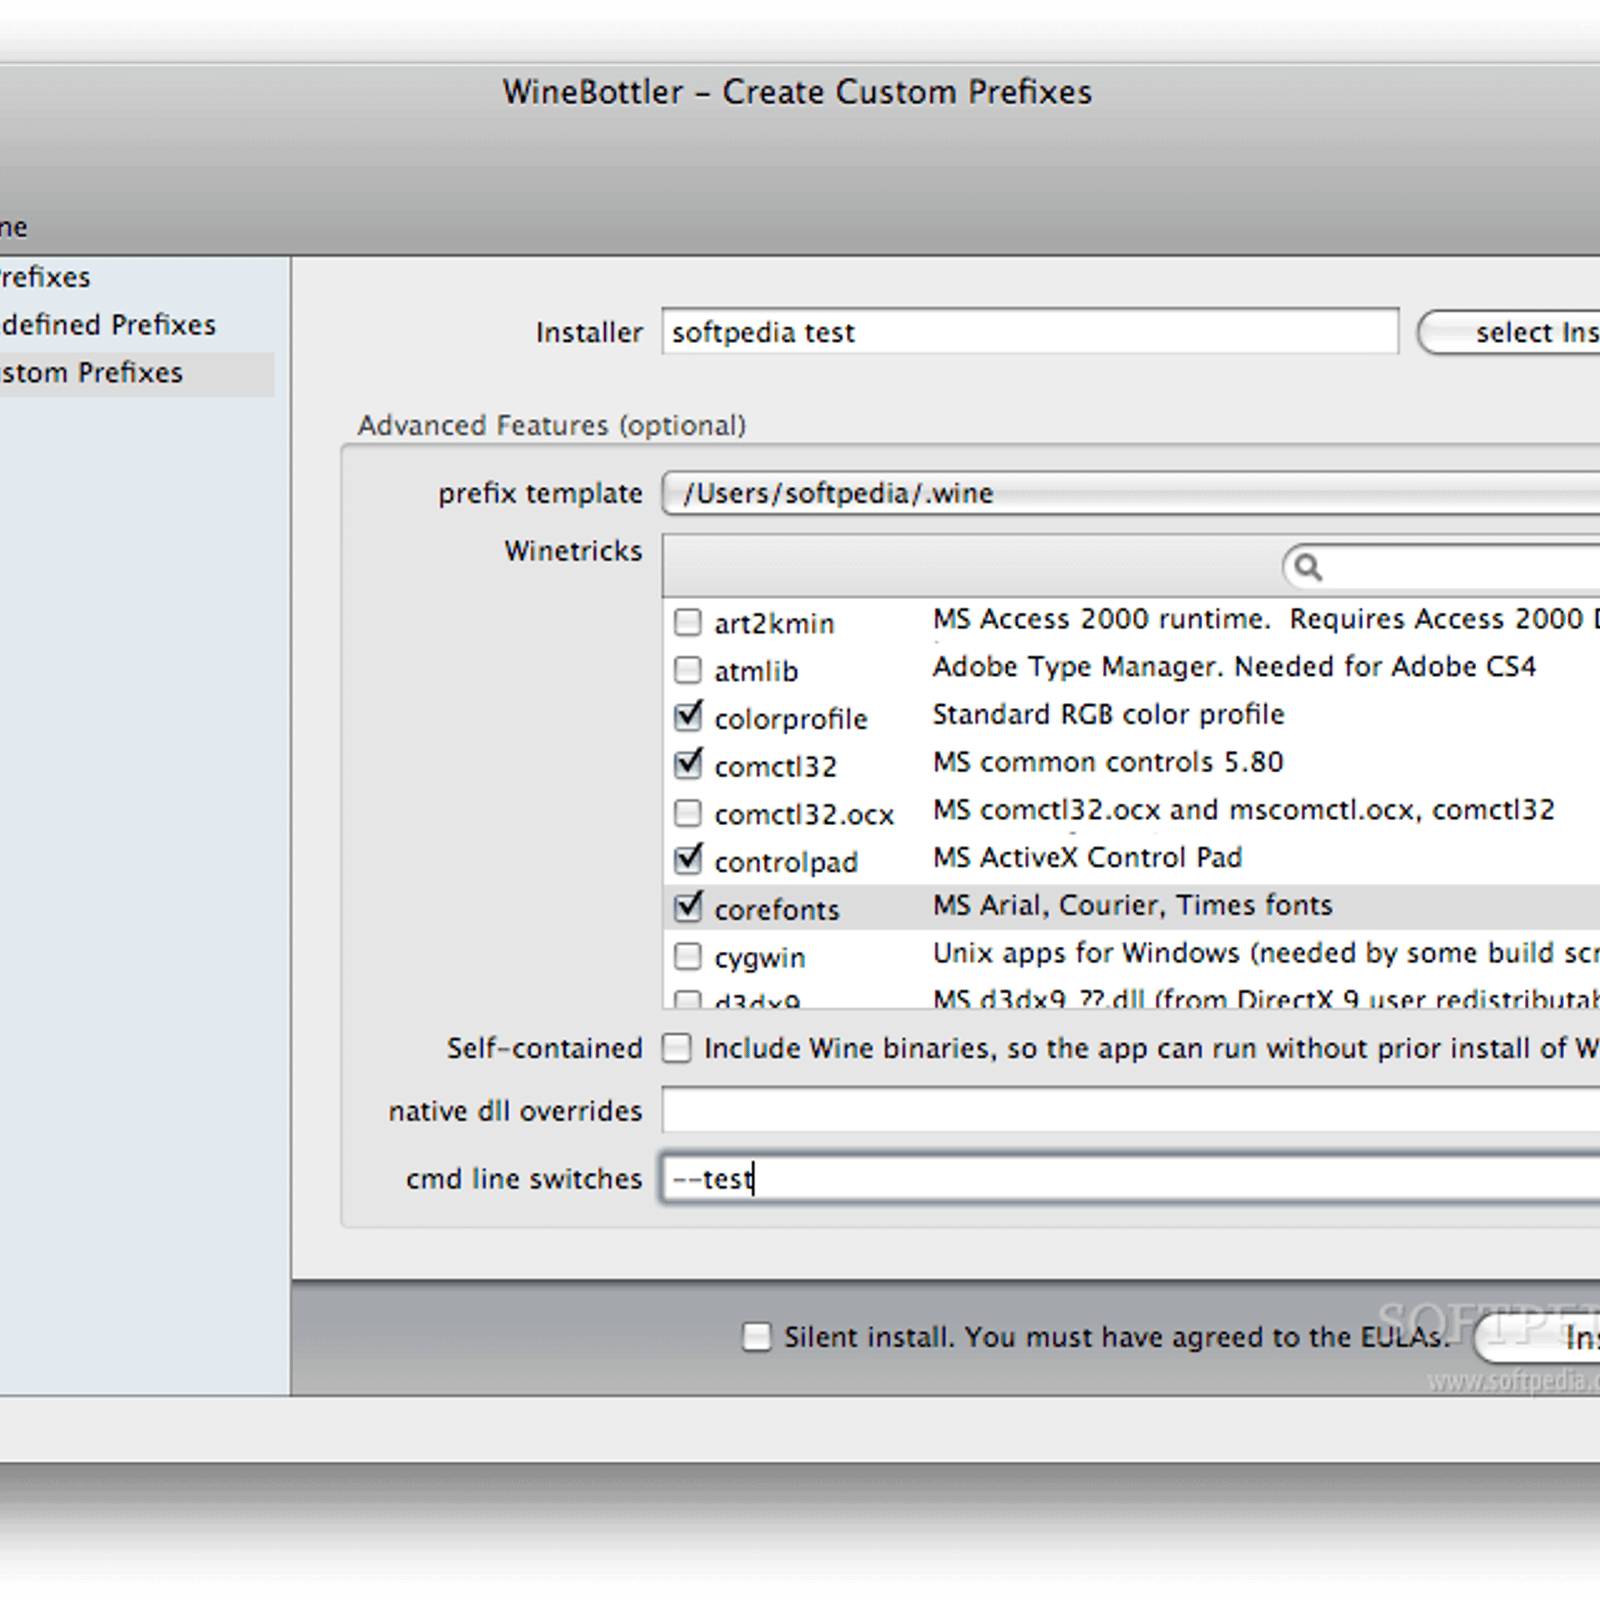Check the comctl32.ocx checkbox
The height and width of the screenshot is (1600, 1600).
[688, 812]
